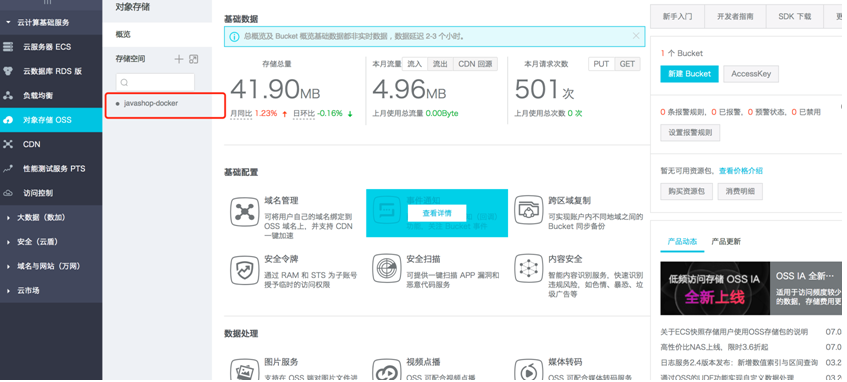Open the 查看价格介绍 link
The width and height of the screenshot is (847, 382).
(x=741, y=171)
